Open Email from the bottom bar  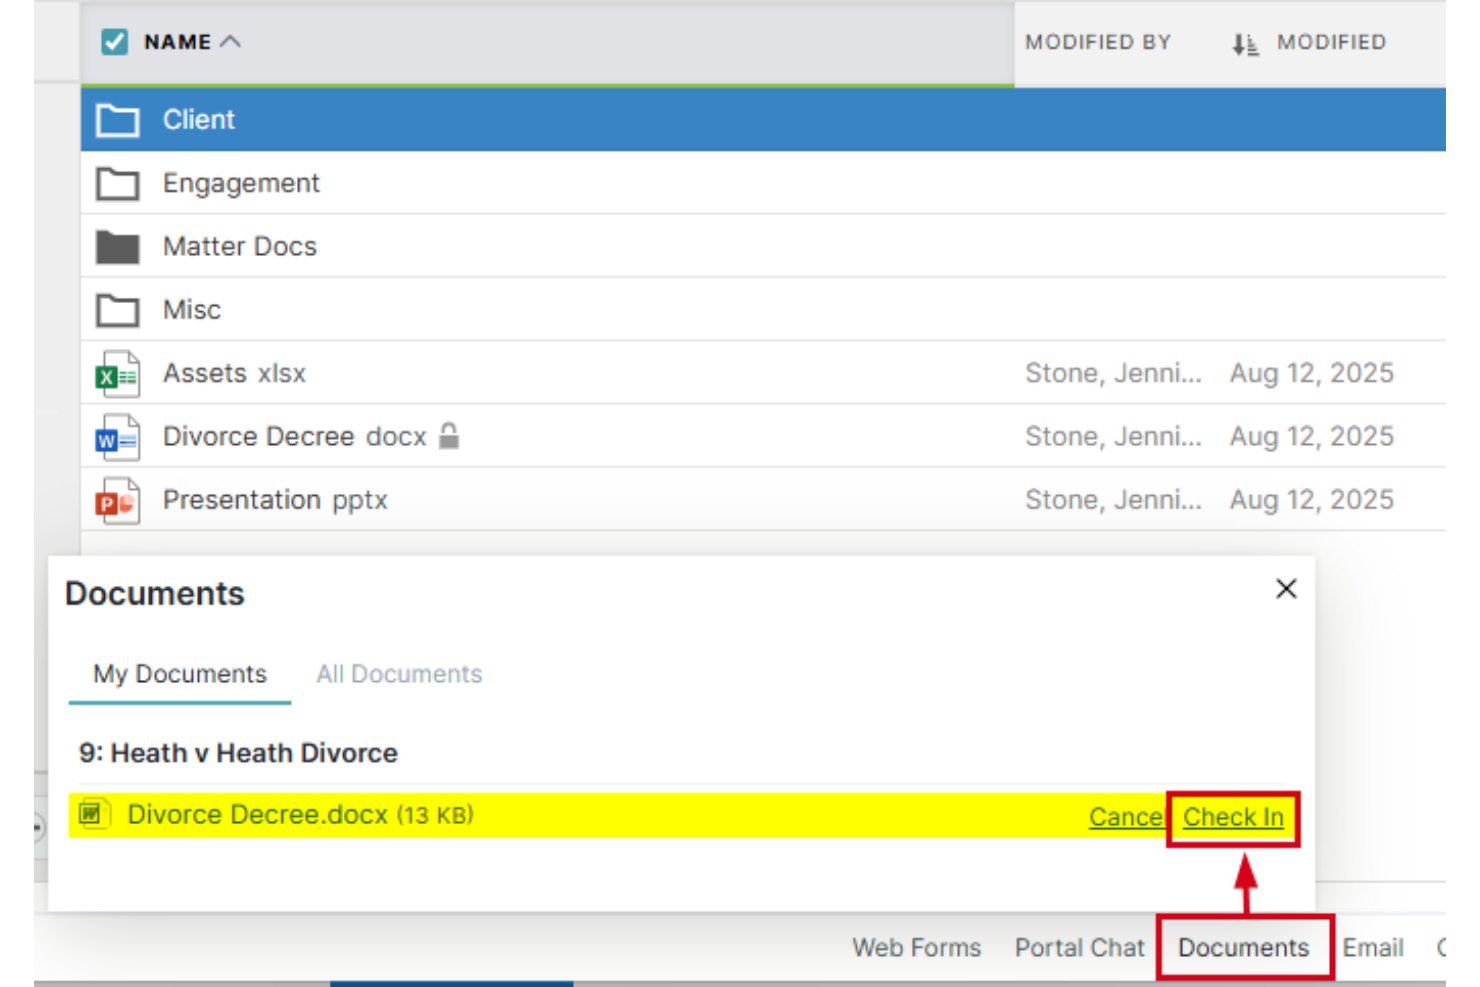1374,947
